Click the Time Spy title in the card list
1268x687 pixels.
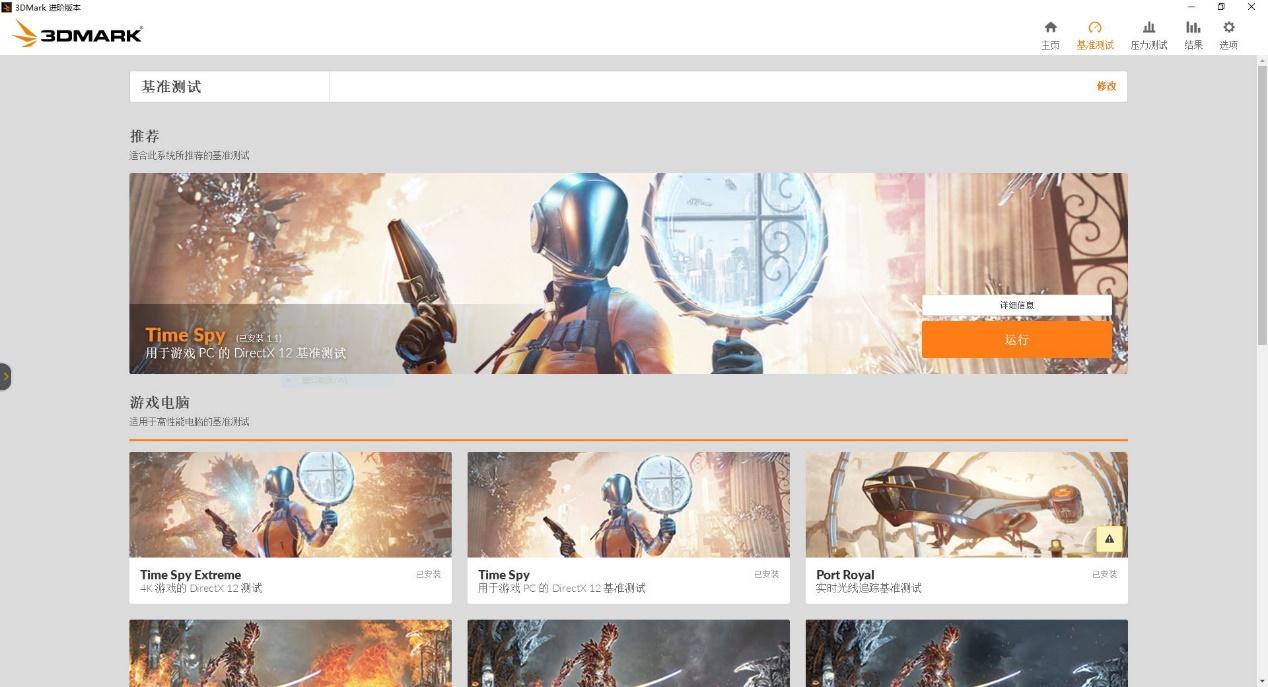coord(504,574)
